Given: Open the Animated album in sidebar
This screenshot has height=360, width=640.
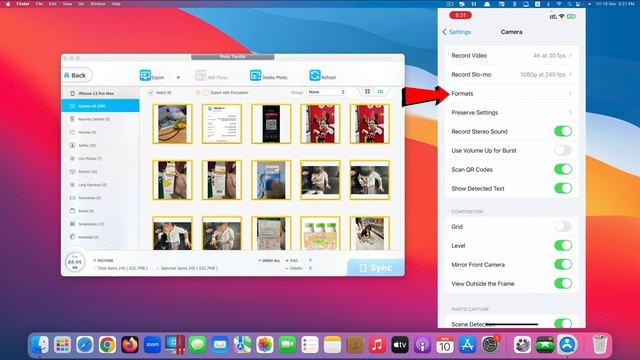Looking at the screenshot, I should 100,237.
